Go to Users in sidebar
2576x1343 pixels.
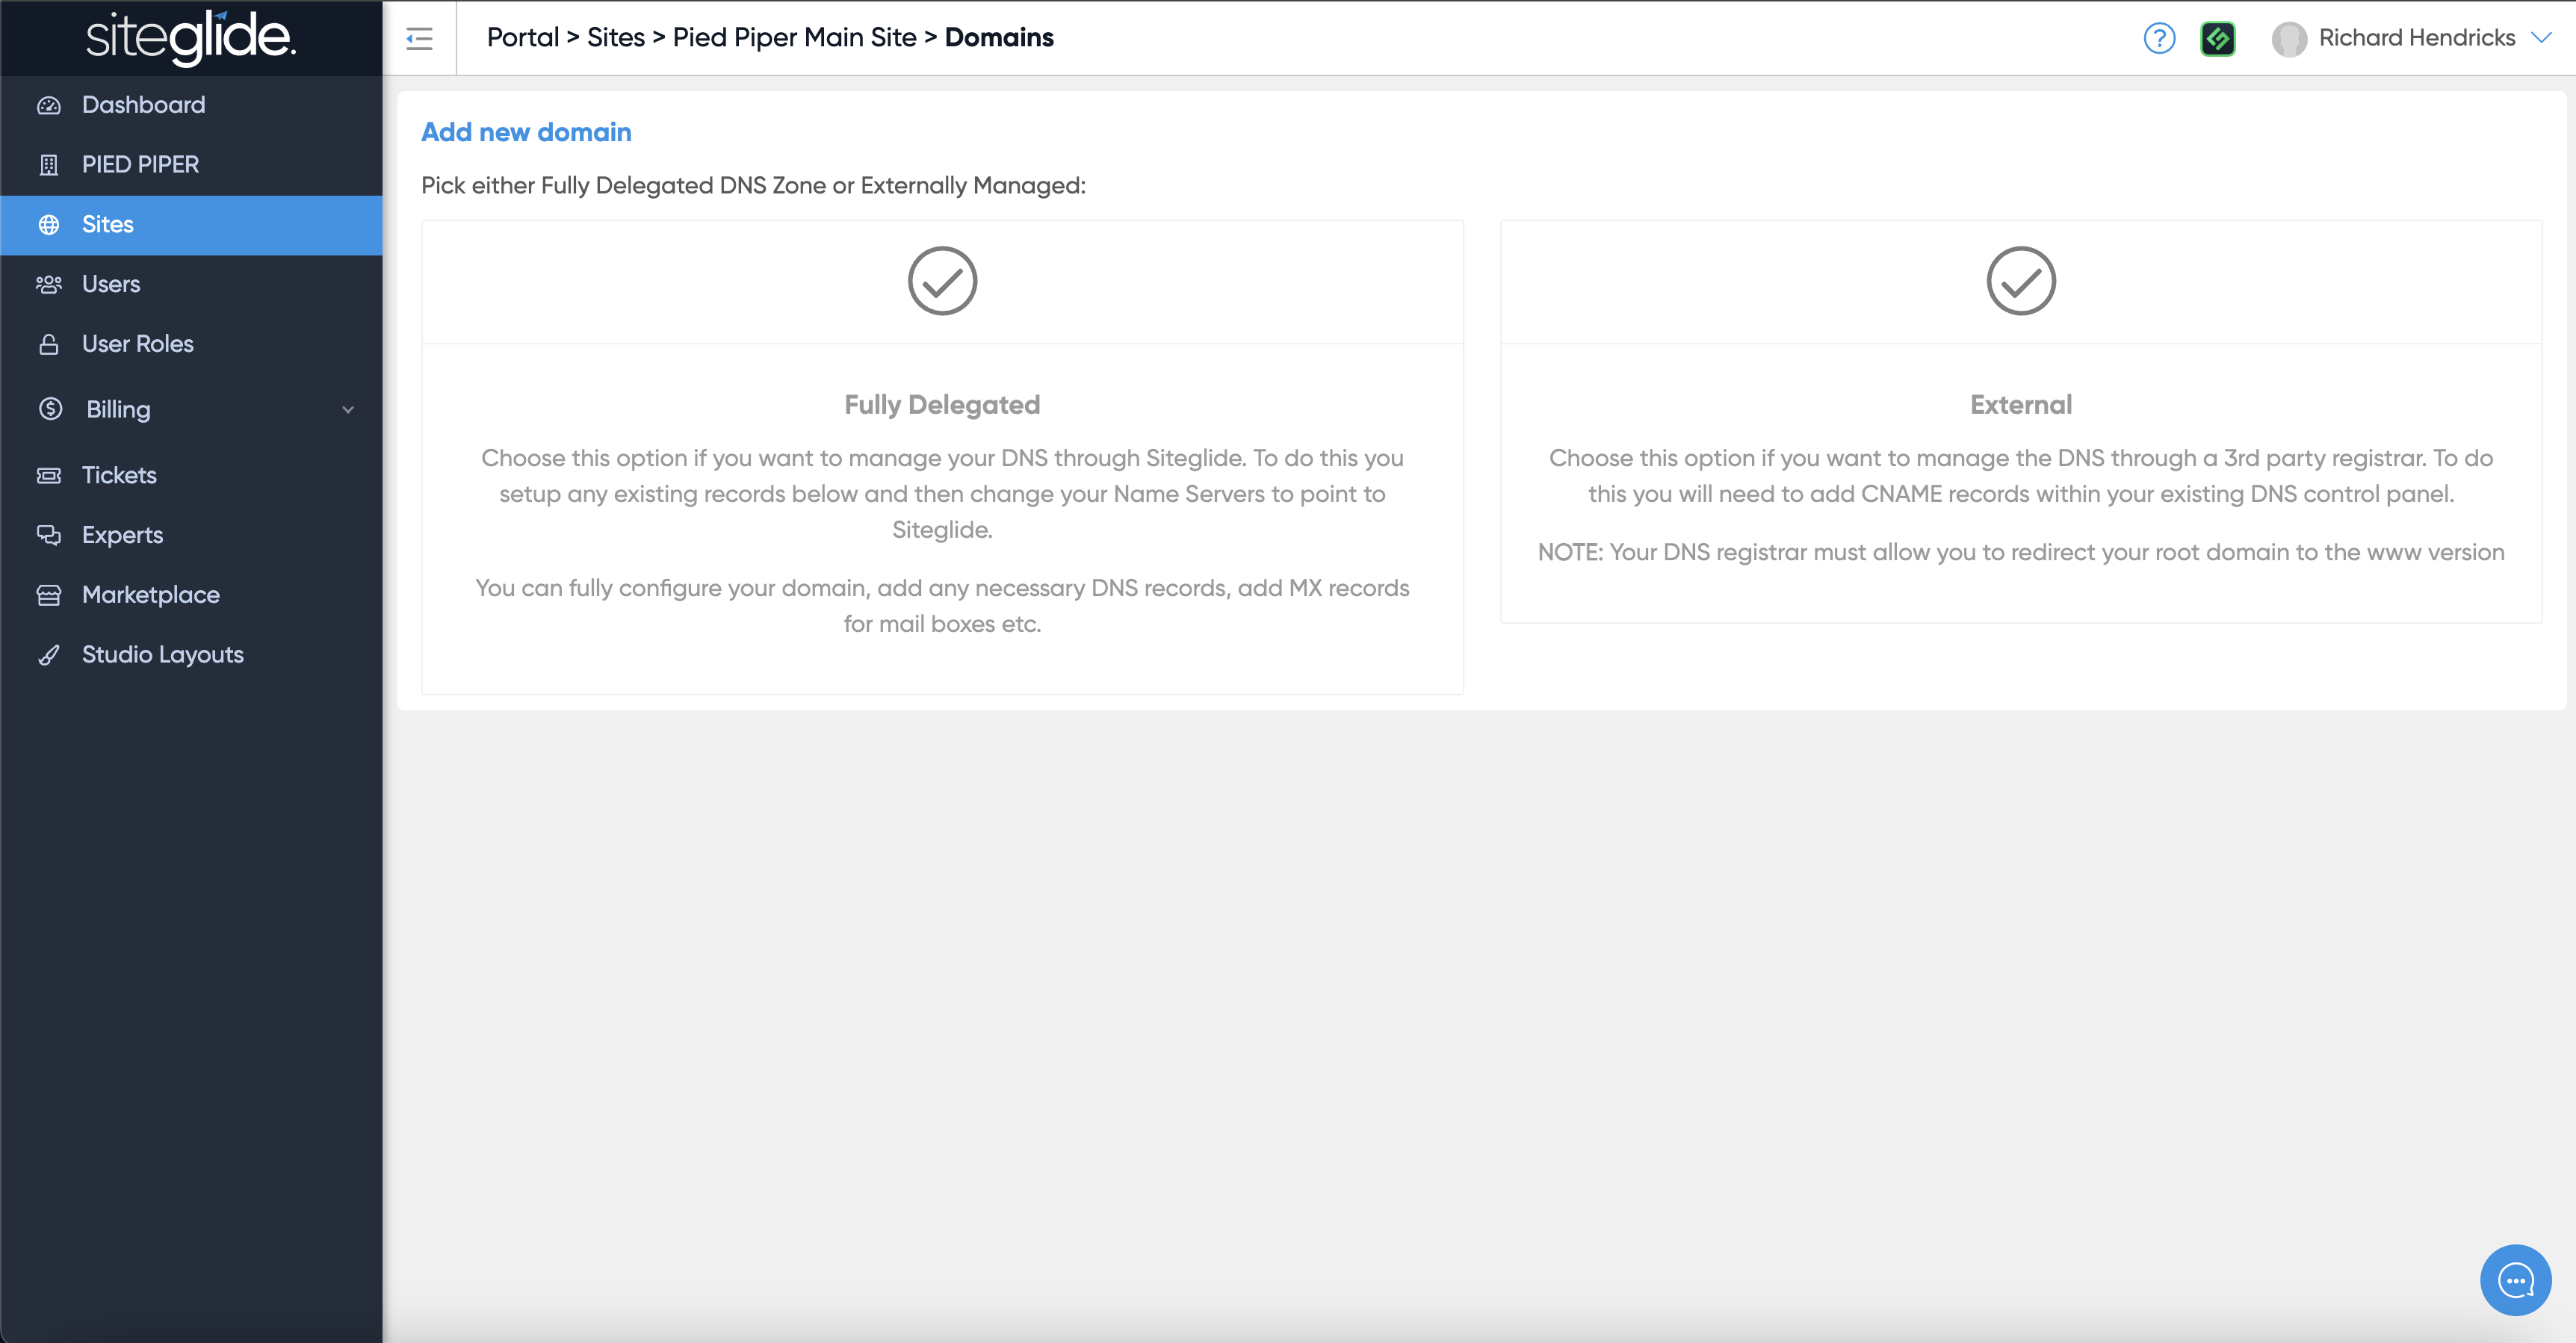(111, 284)
